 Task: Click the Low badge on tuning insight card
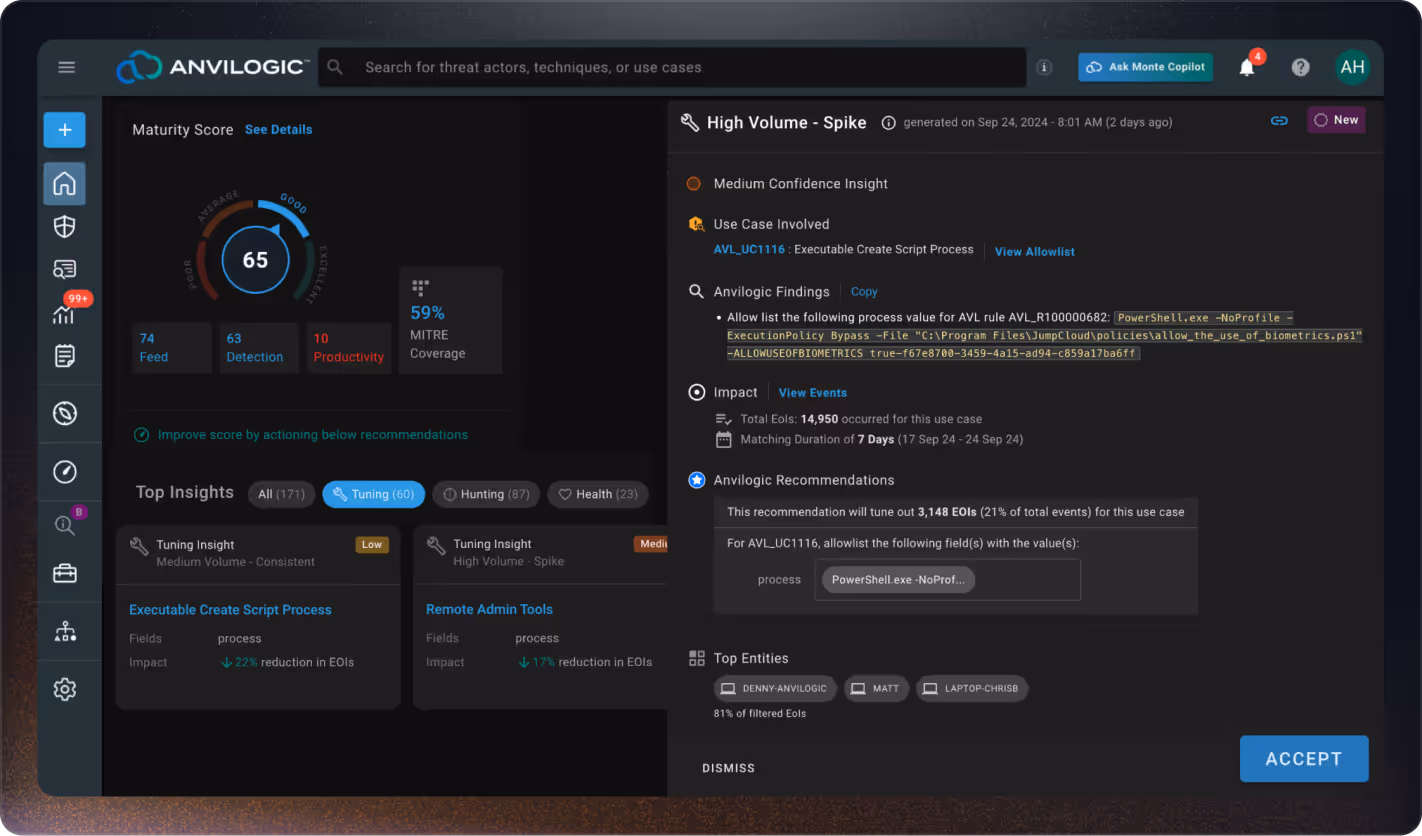pos(372,545)
